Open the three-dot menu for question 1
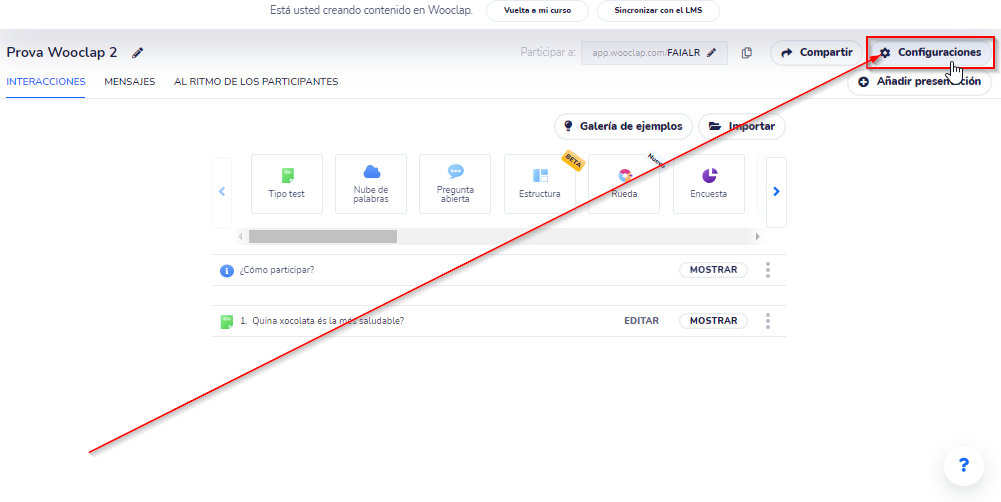The height and width of the screenshot is (502, 1001). pos(768,321)
